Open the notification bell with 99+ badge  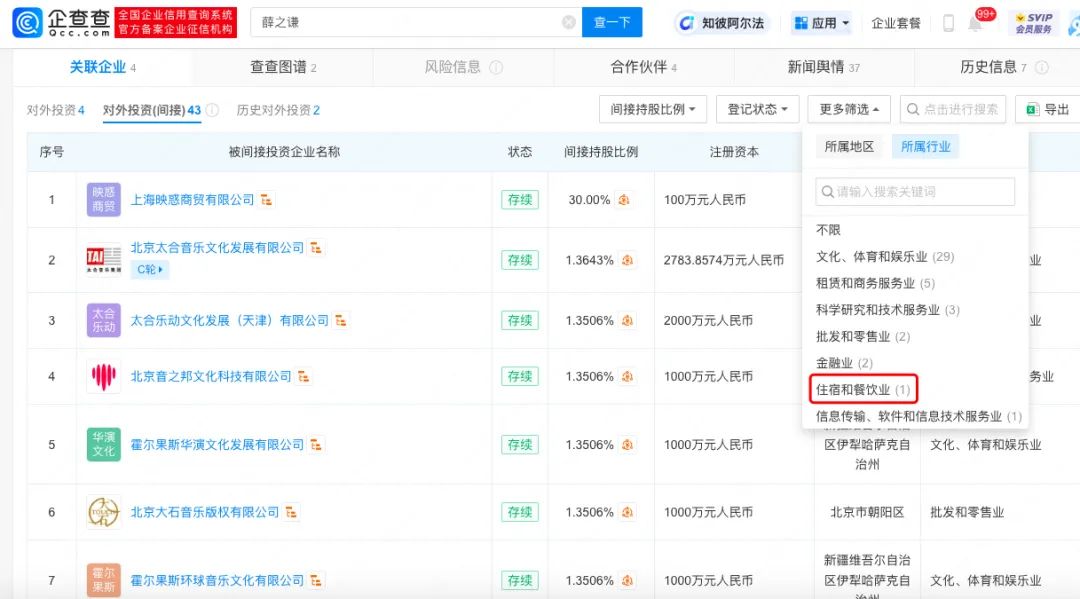pos(975,23)
